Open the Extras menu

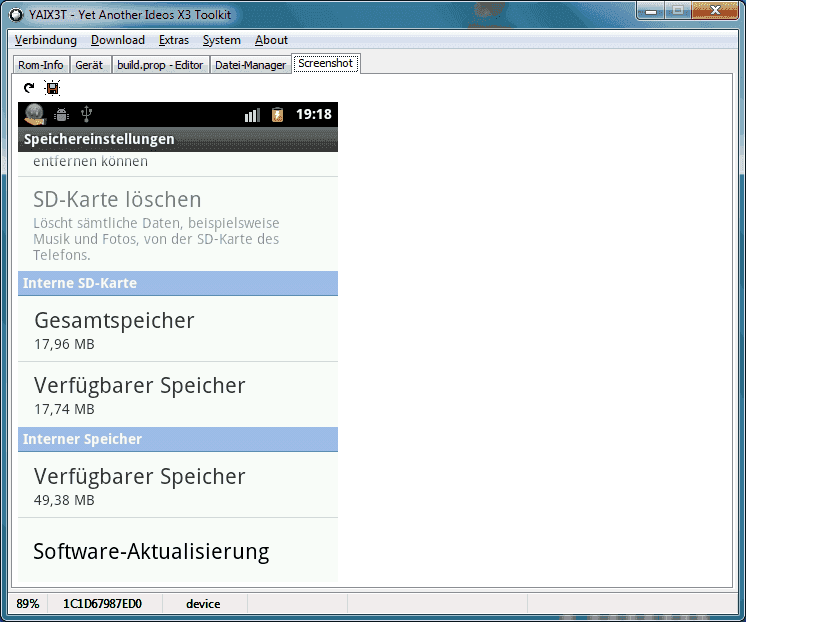174,40
